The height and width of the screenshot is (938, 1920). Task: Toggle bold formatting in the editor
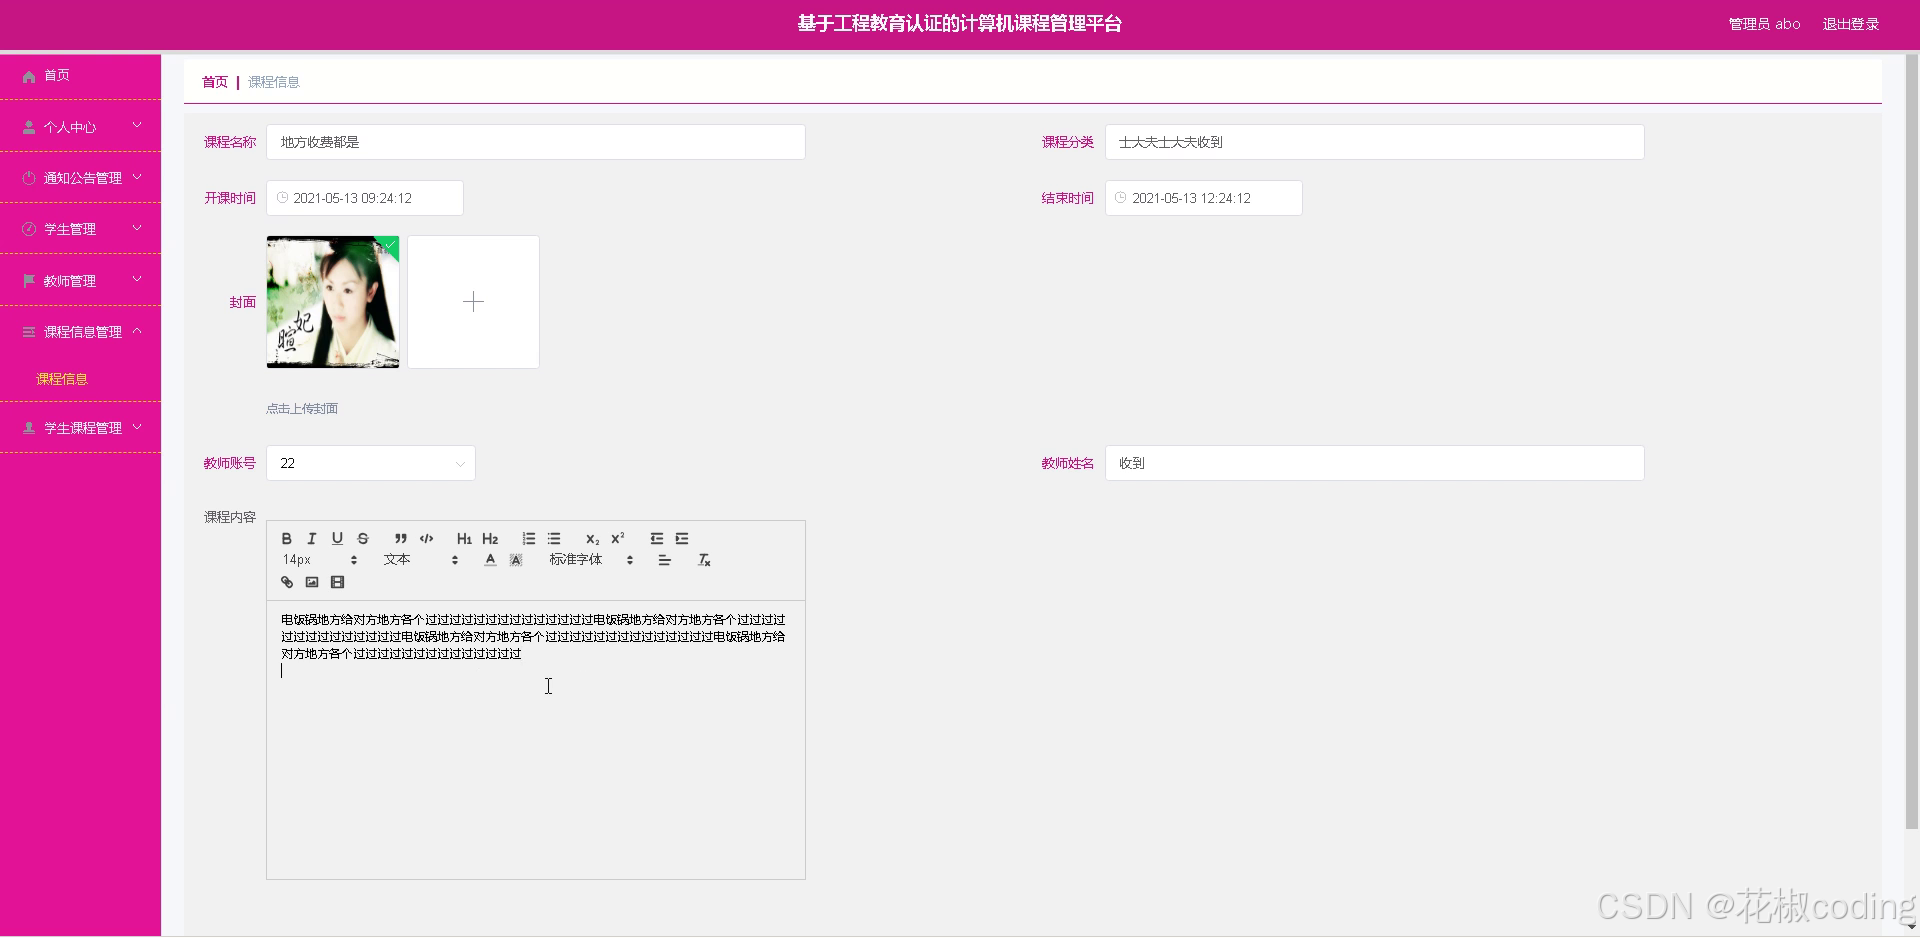(x=286, y=538)
